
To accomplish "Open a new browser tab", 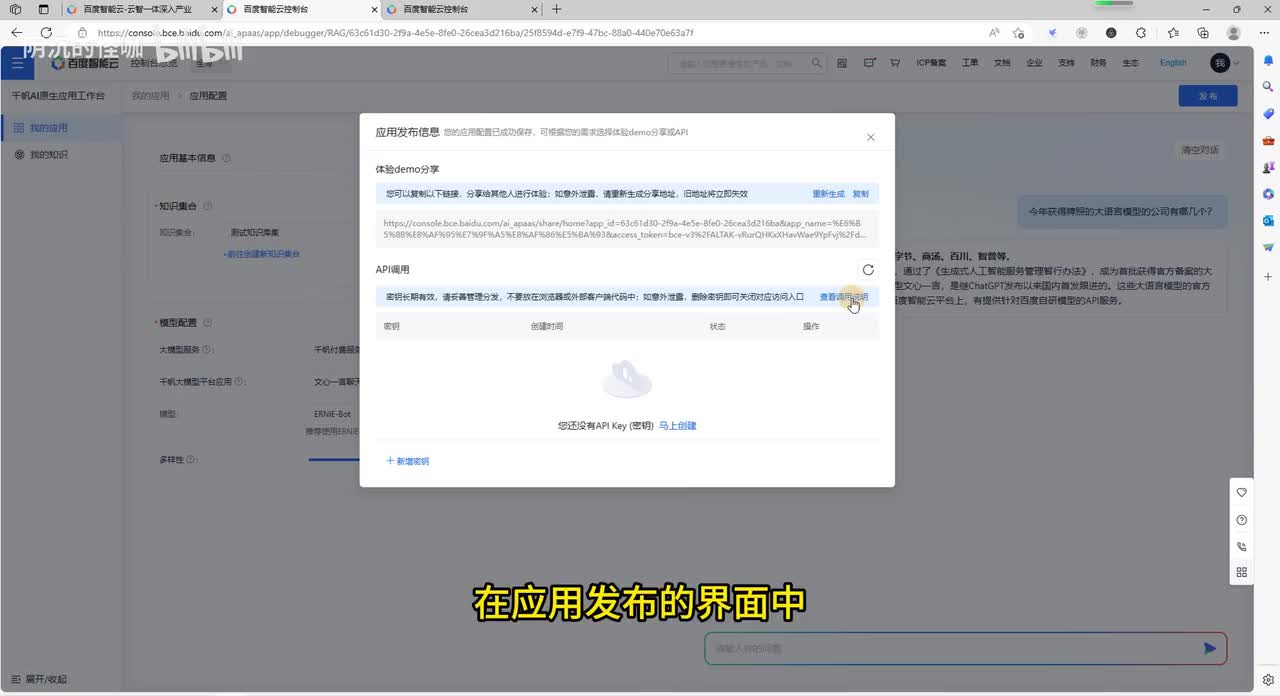I will coord(557,9).
